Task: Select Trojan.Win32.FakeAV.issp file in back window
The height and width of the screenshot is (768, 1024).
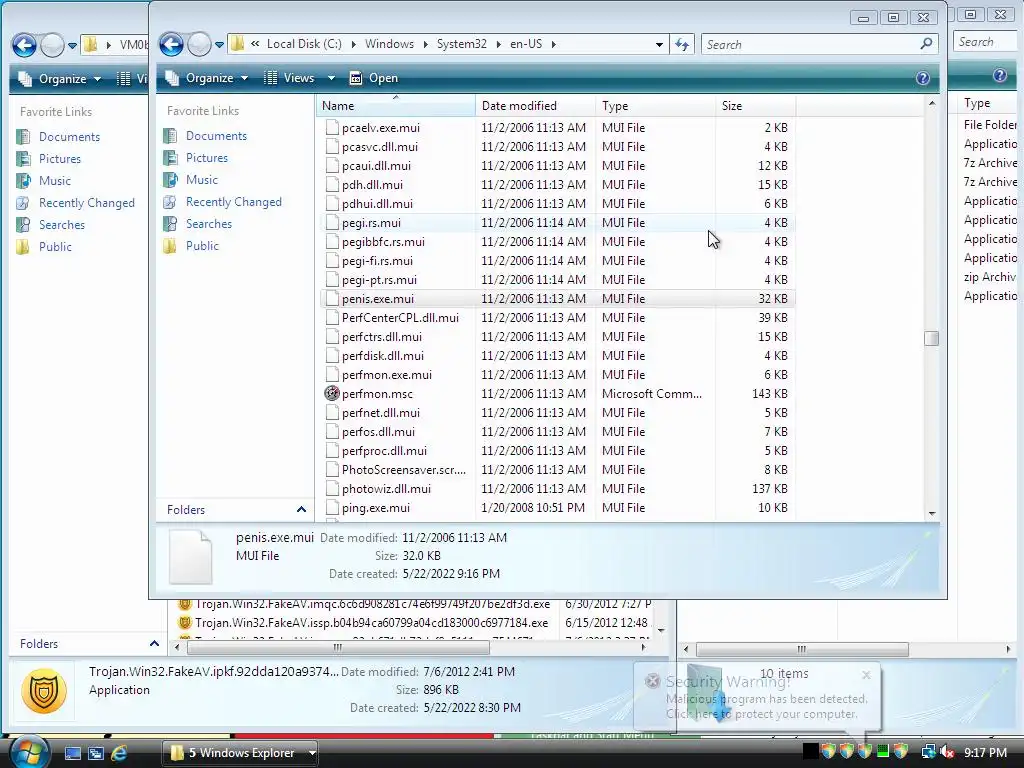Action: [x=371, y=622]
